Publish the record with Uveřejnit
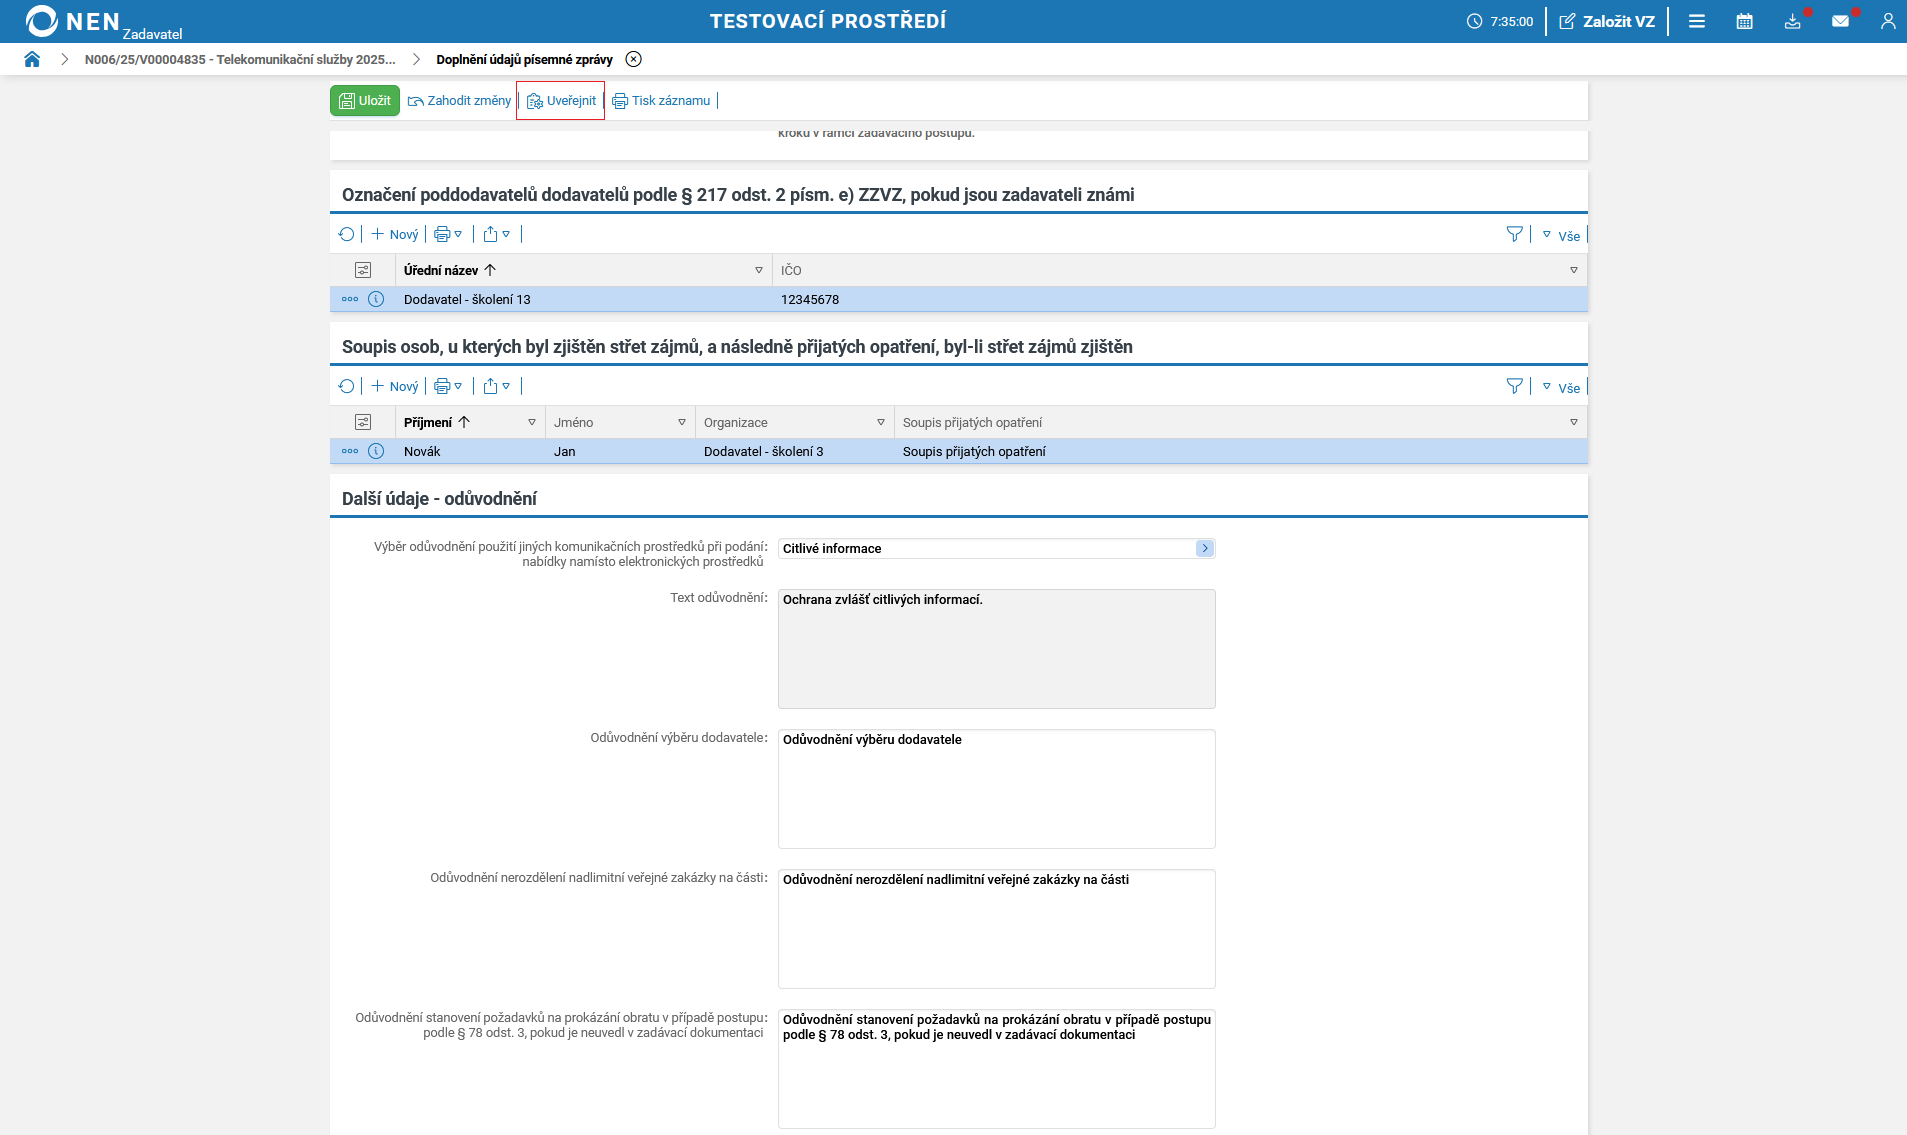1907x1135 pixels. (561, 100)
